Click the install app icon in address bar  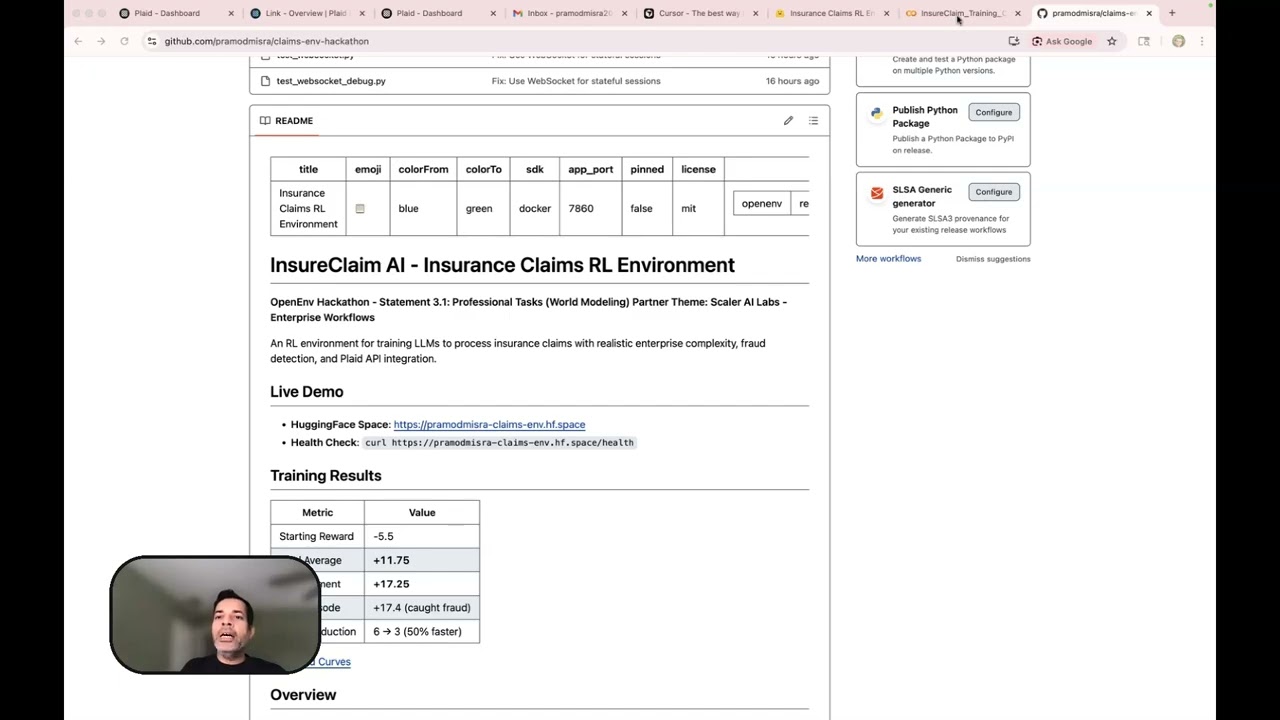pyautogui.click(x=1014, y=41)
